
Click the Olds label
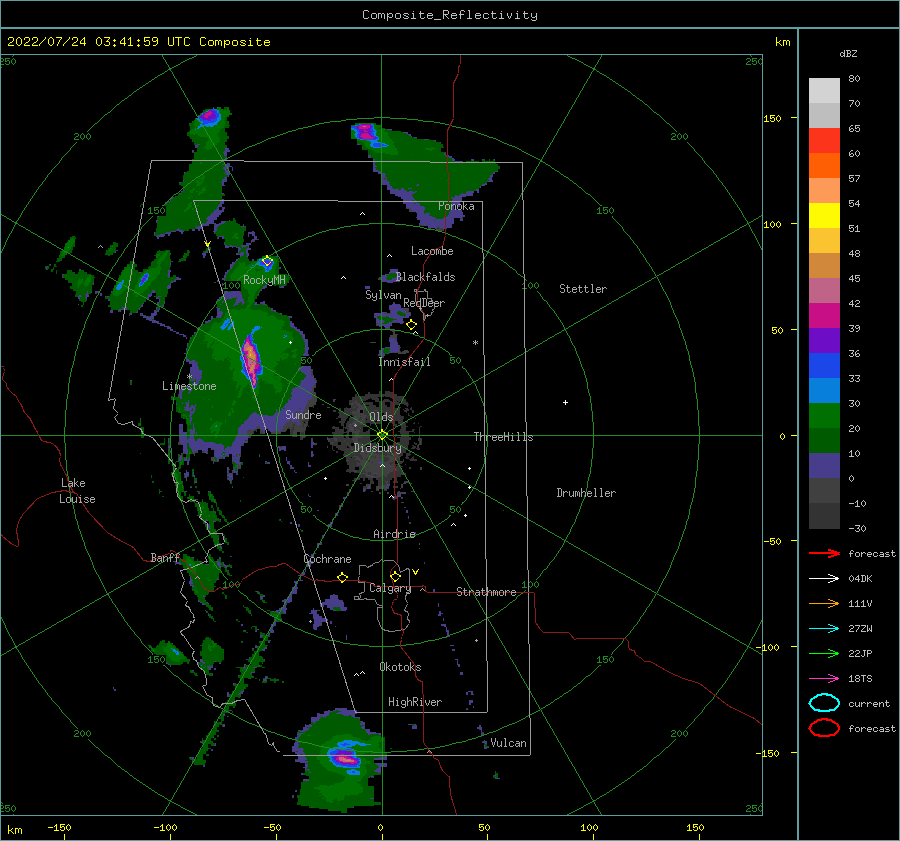(381, 417)
